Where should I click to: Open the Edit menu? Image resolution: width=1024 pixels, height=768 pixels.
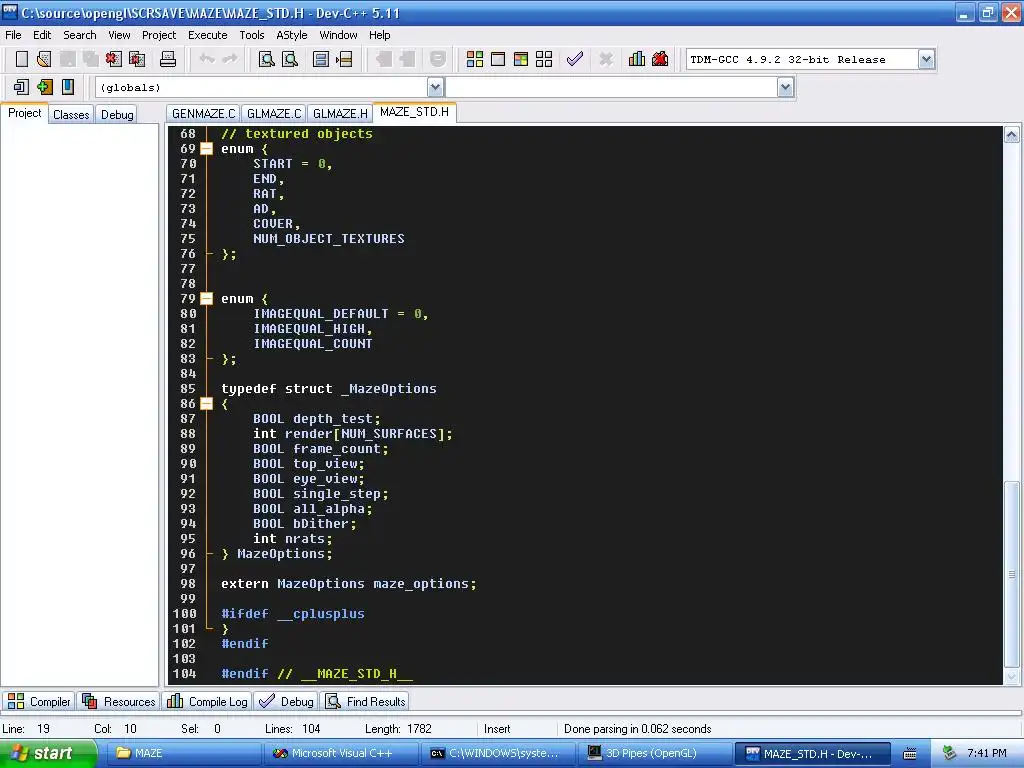(x=42, y=35)
